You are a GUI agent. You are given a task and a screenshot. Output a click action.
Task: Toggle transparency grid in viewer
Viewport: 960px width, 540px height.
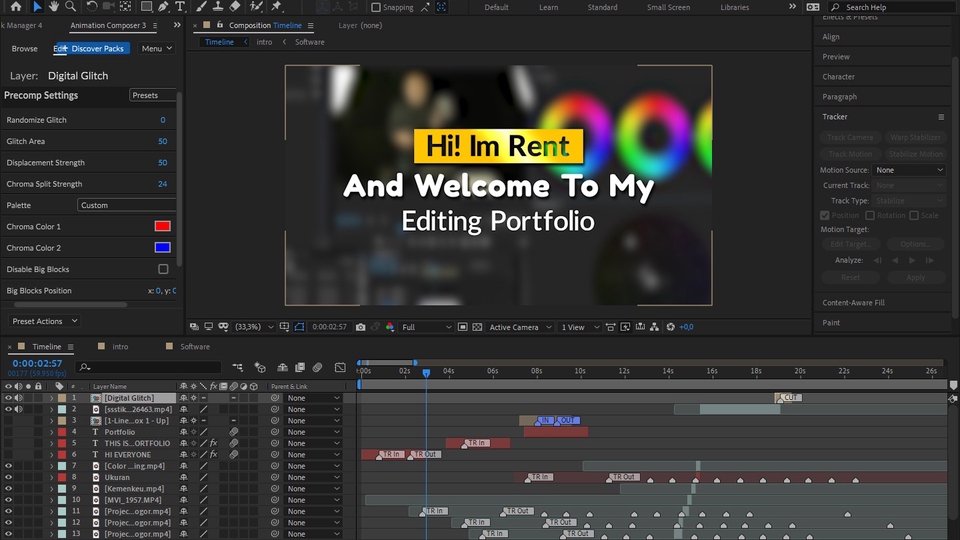[478, 327]
